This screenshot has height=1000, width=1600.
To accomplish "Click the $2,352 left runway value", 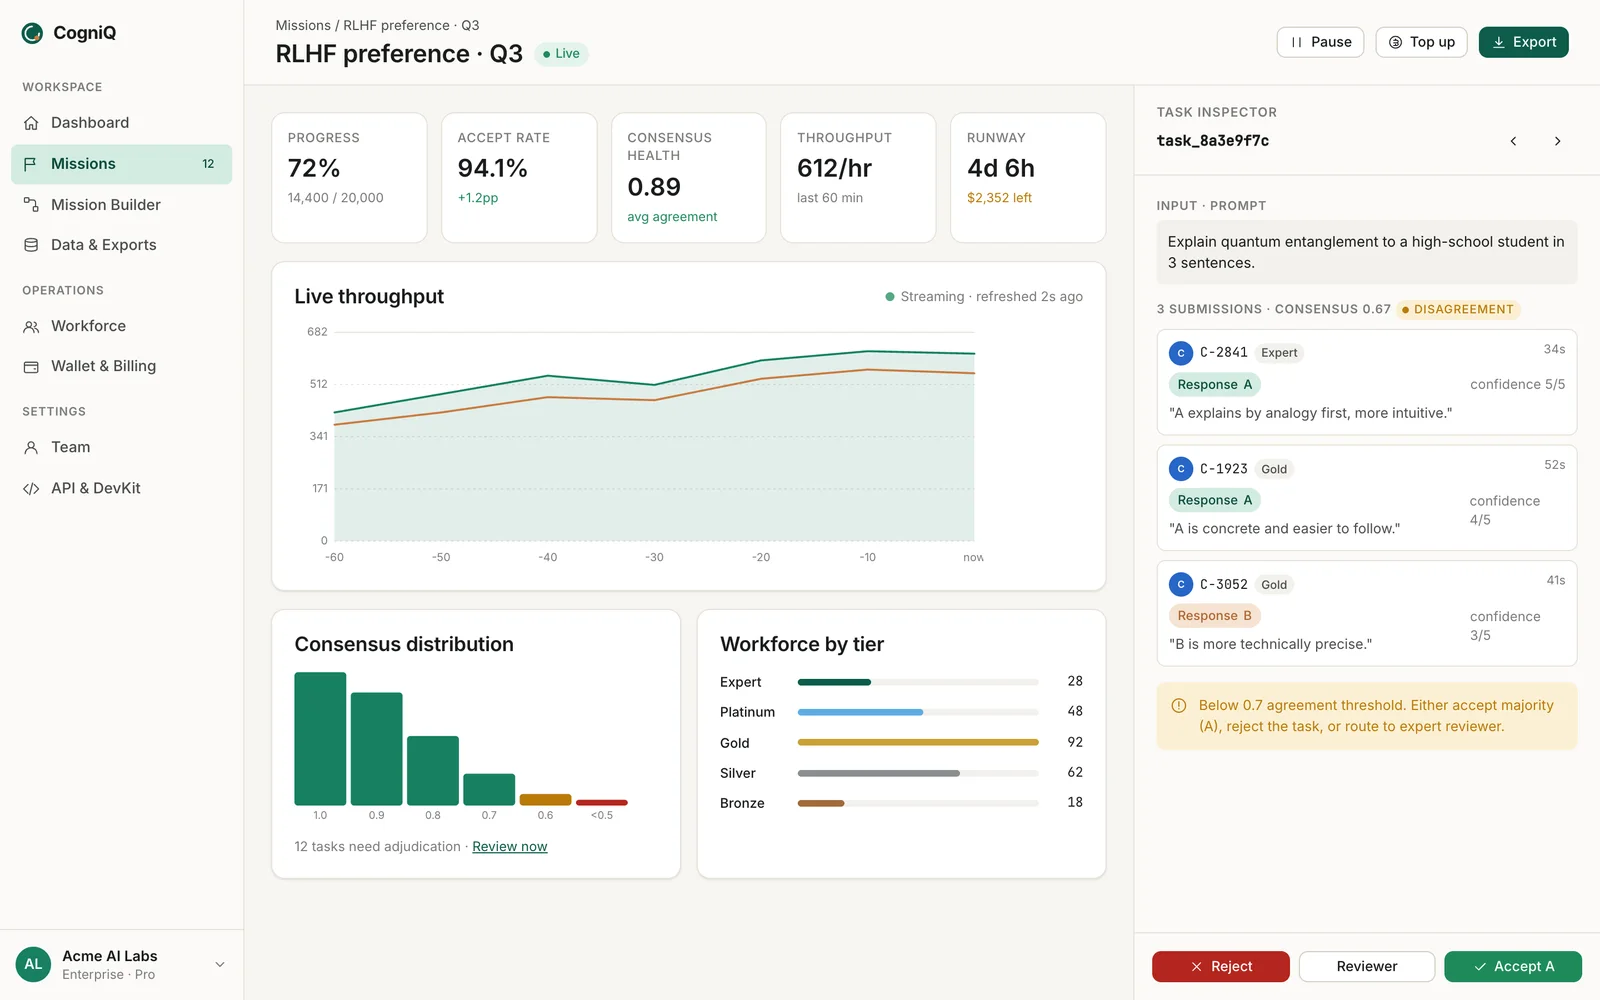I will click(999, 198).
